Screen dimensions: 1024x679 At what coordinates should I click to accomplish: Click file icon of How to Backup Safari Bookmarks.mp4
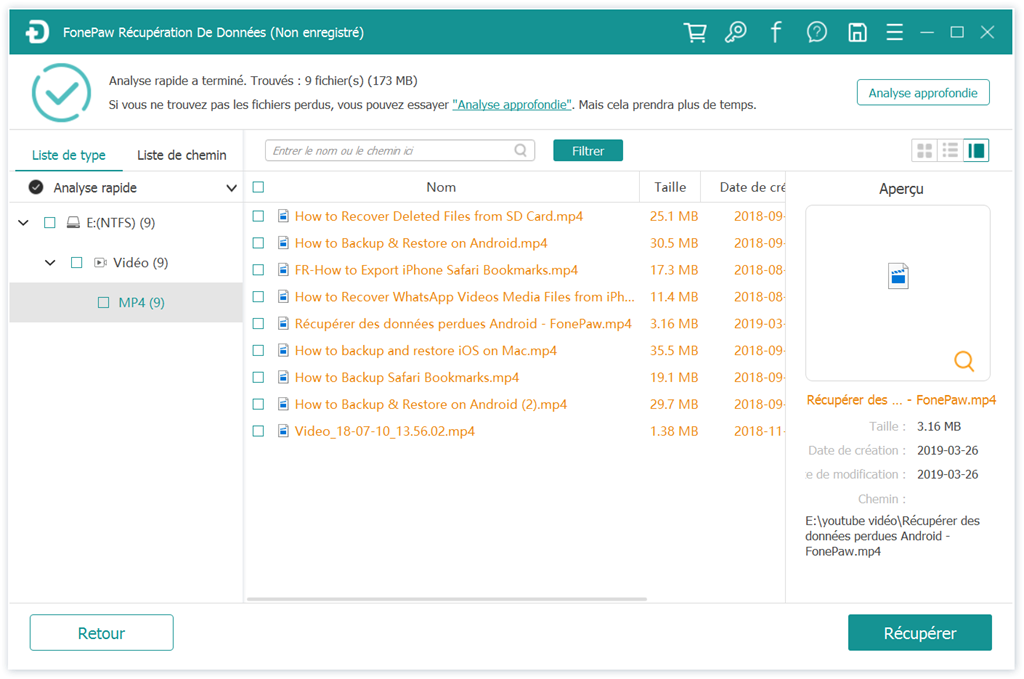283,377
